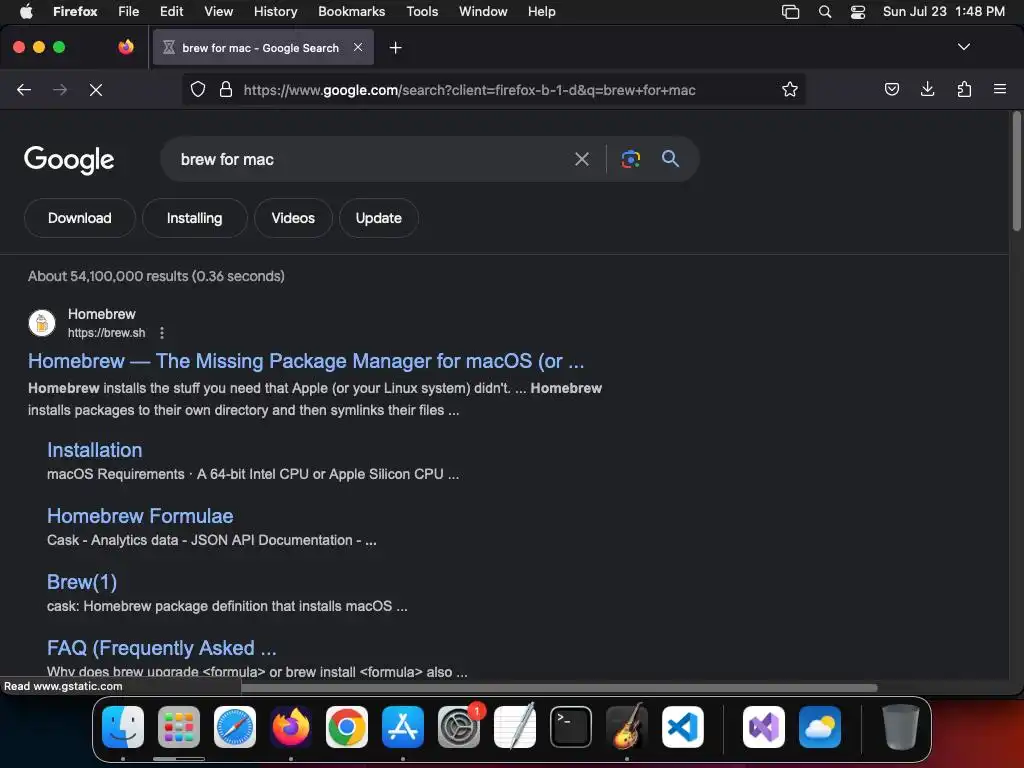Open tracking protection shield icon

(198, 89)
